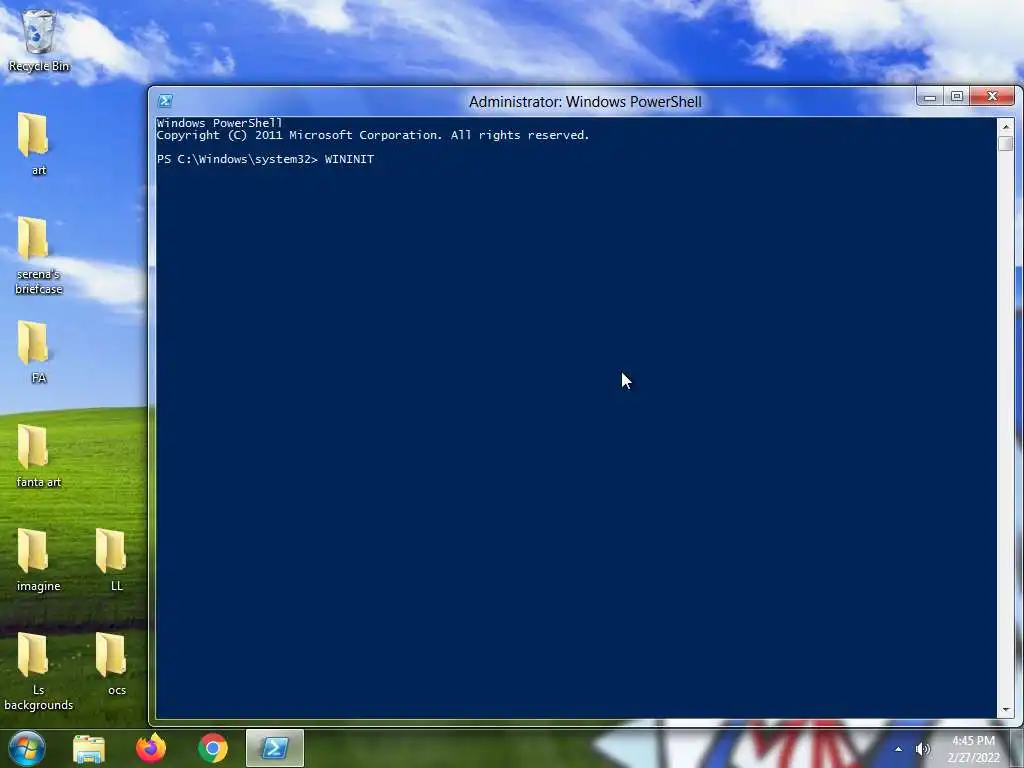Close the Administrator PowerShell window
The height and width of the screenshot is (768, 1024).
pyautogui.click(x=993, y=97)
